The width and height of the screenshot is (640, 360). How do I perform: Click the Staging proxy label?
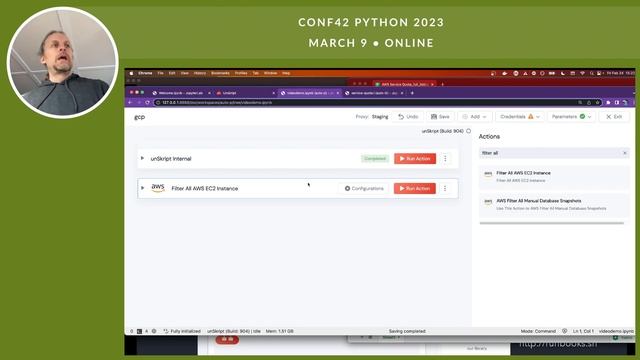tap(380, 117)
